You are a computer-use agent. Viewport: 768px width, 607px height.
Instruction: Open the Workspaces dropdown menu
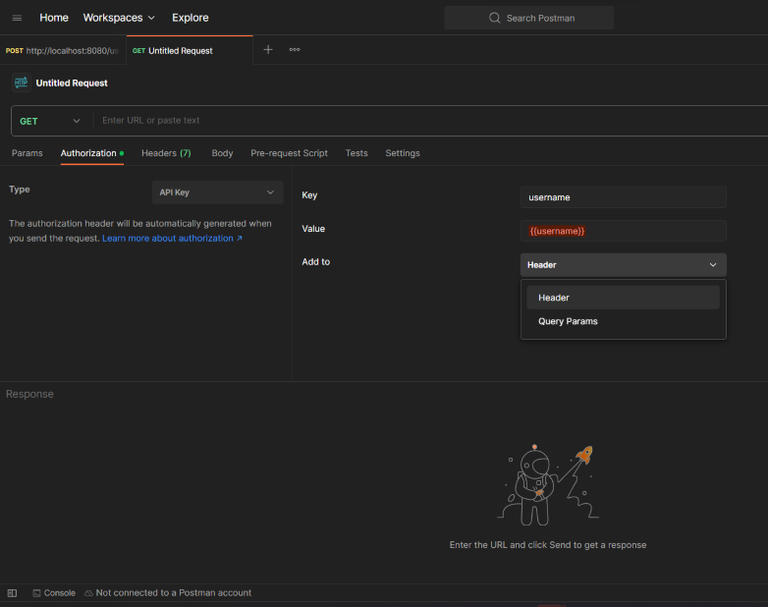(x=119, y=18)
